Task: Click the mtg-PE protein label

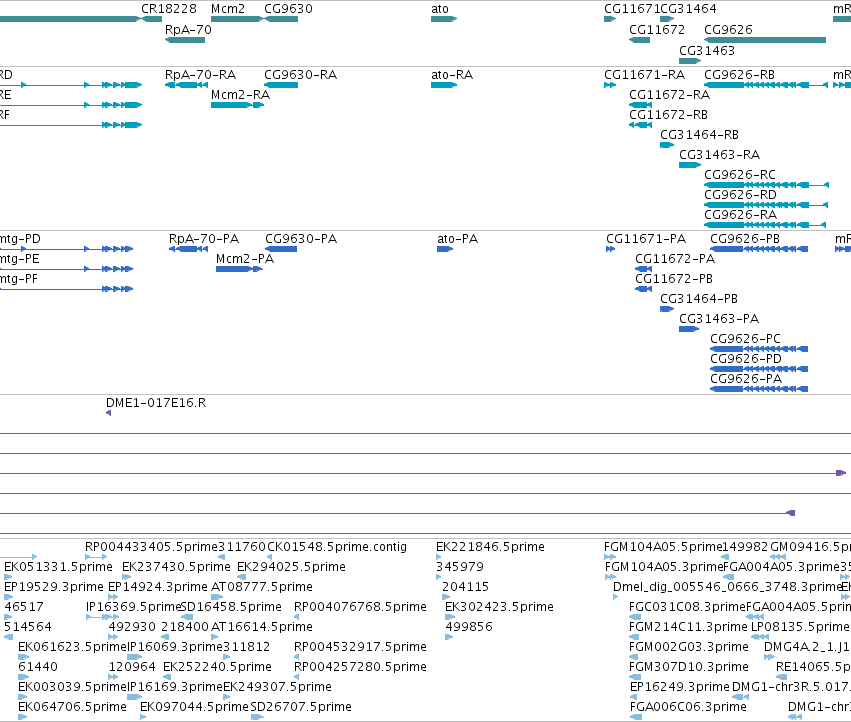Action: pos(20,259)
